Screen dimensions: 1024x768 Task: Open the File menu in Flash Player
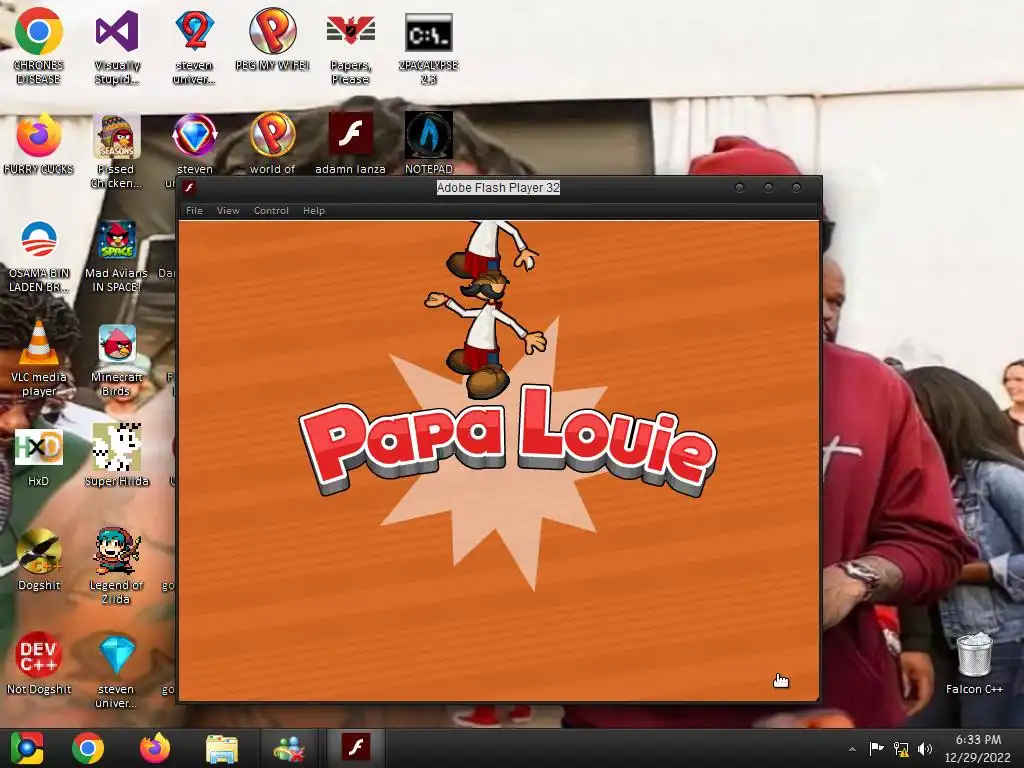(194, 210)
